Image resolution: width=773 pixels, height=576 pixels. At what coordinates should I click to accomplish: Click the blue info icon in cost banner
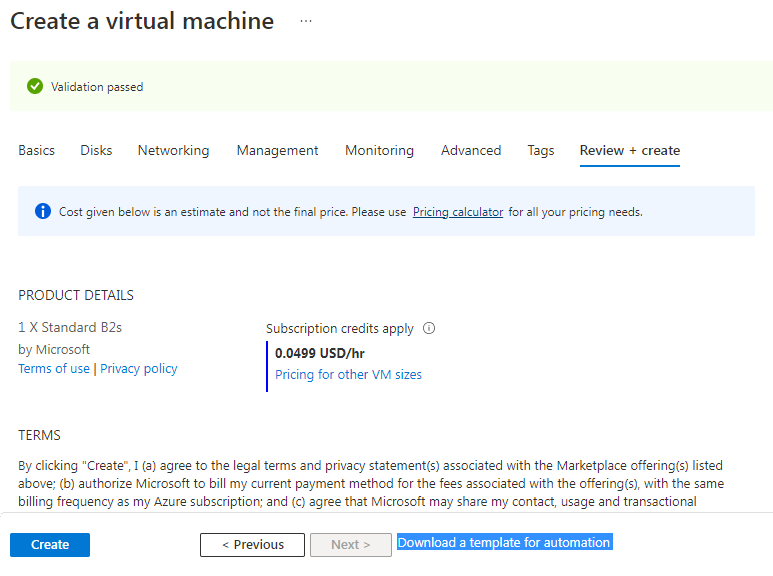click(43, 211)
